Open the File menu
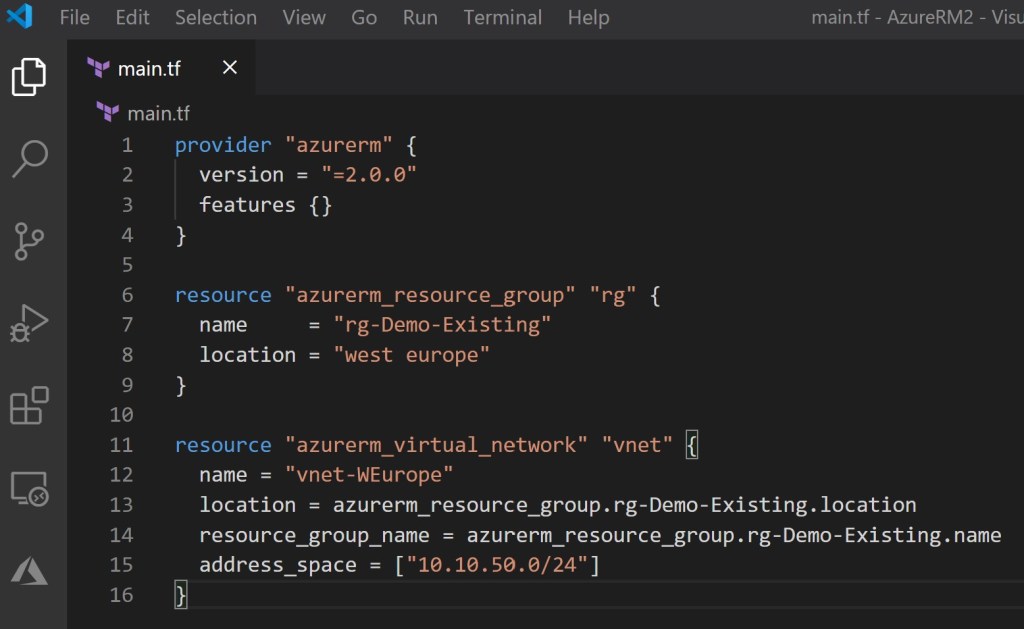This screenshot has height=629, width=1024. (74, 18)
